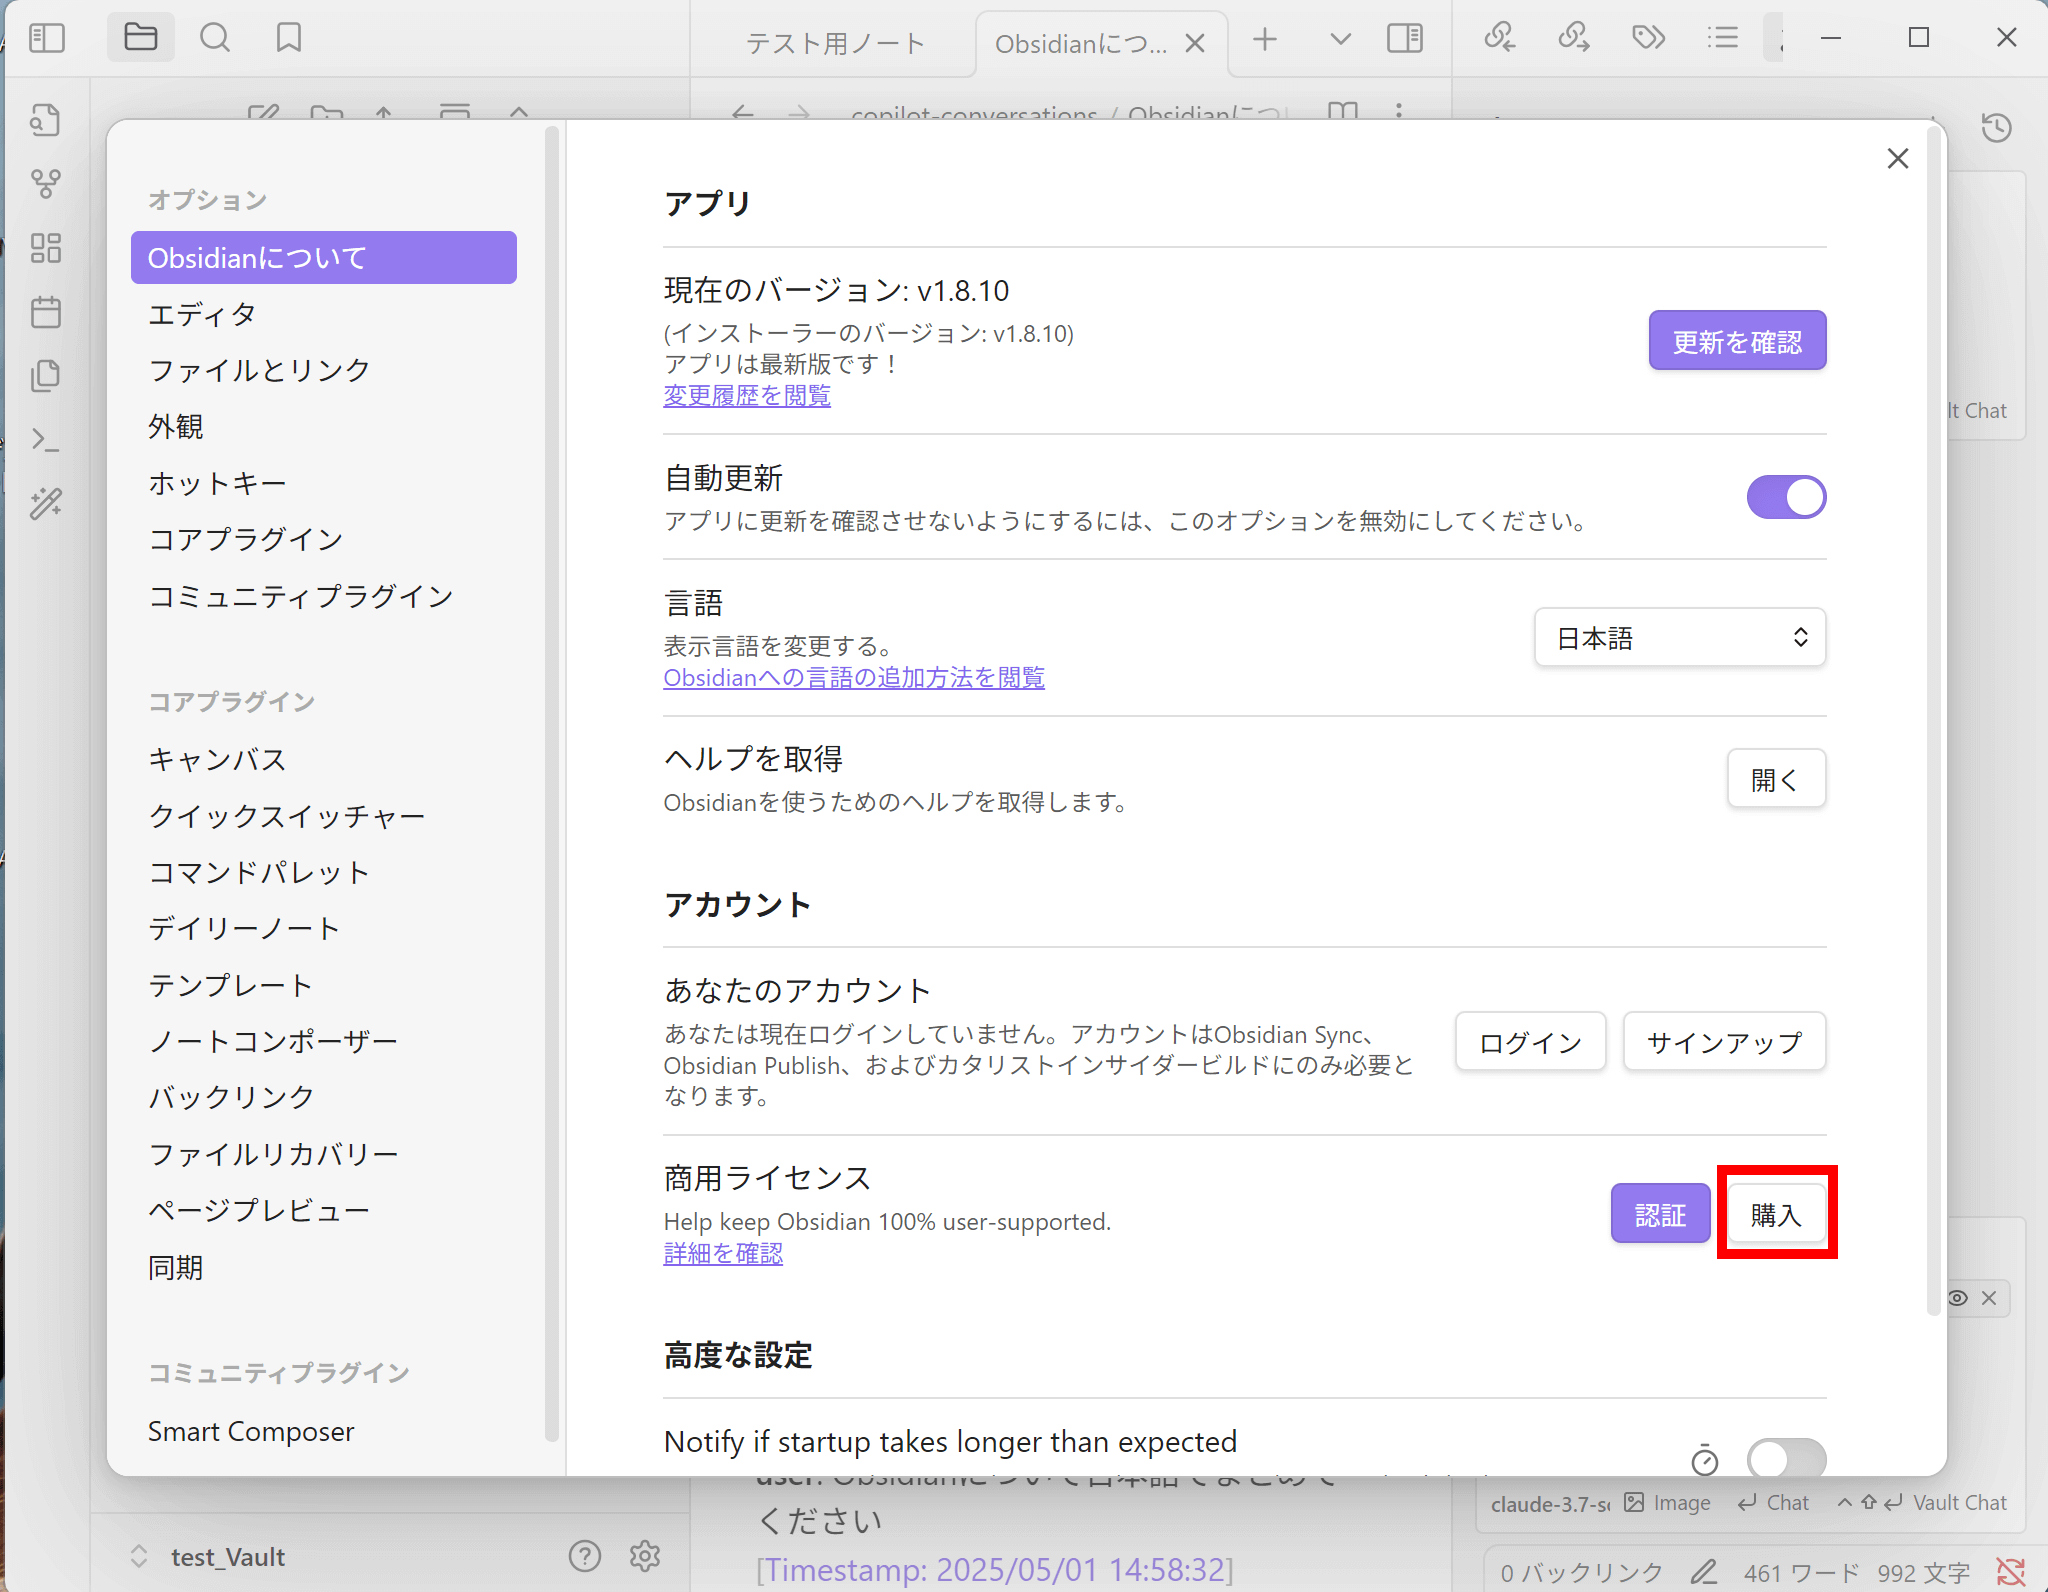Open the claude-3.7 model selector
Viewport: 2048px width, 1592px height.
1549,1503
